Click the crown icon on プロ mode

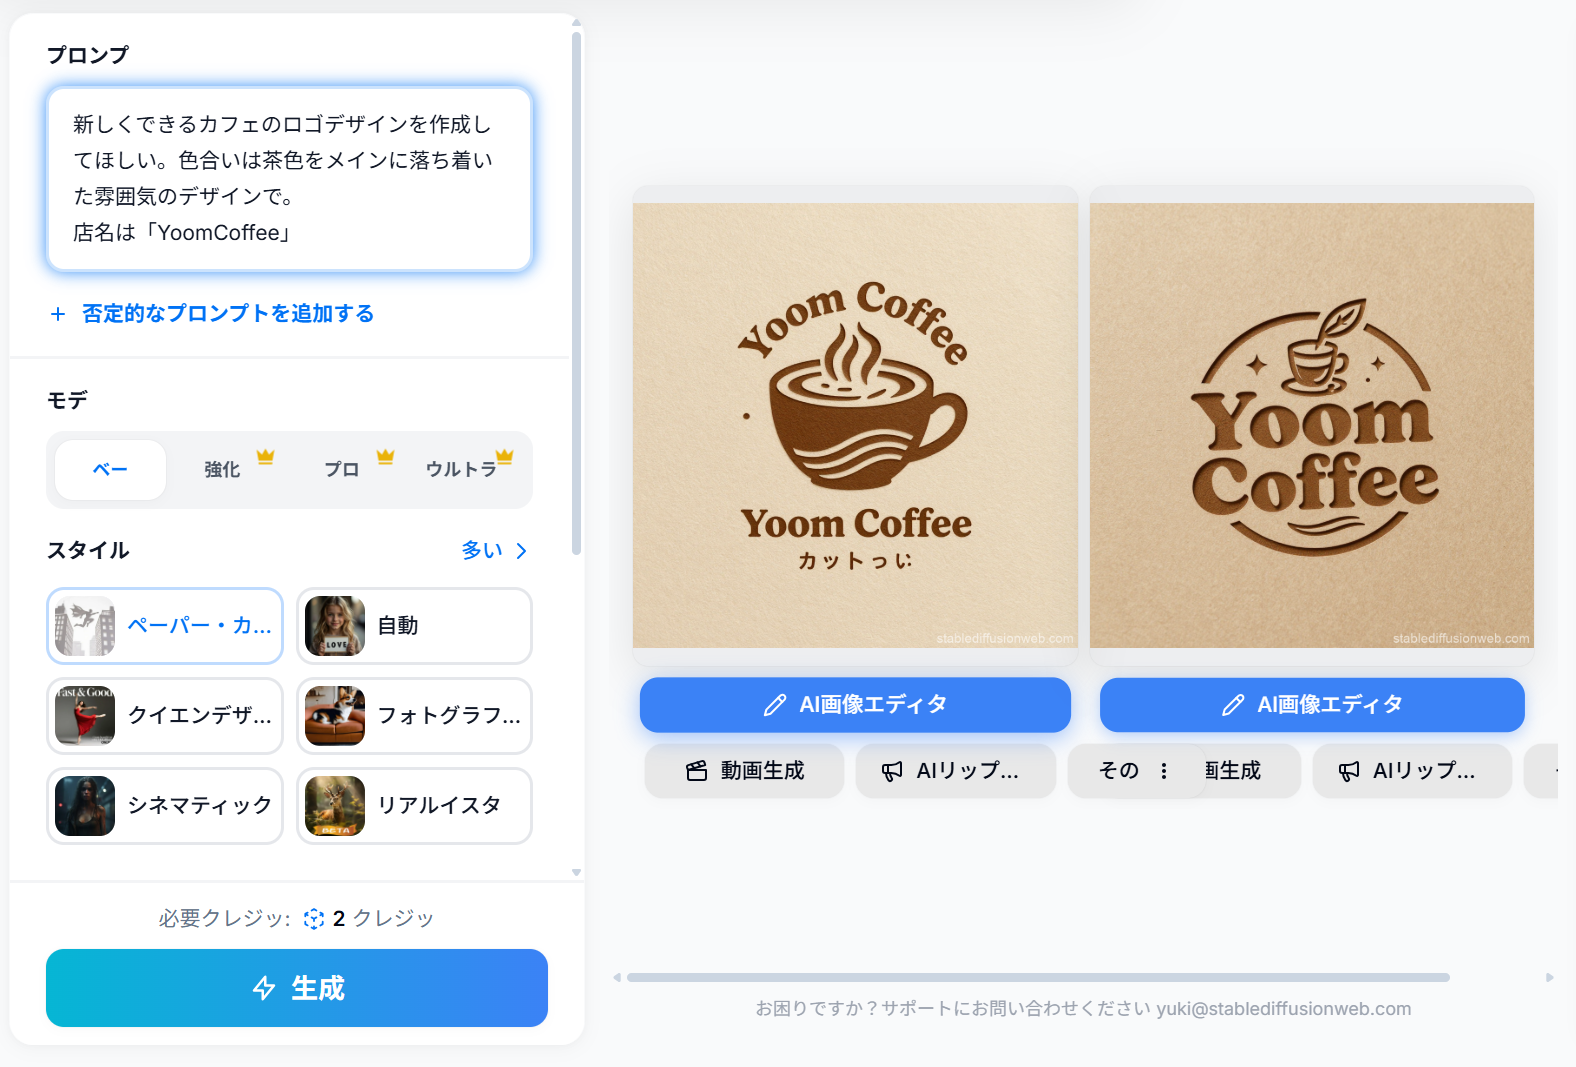(x=385, y=456)
